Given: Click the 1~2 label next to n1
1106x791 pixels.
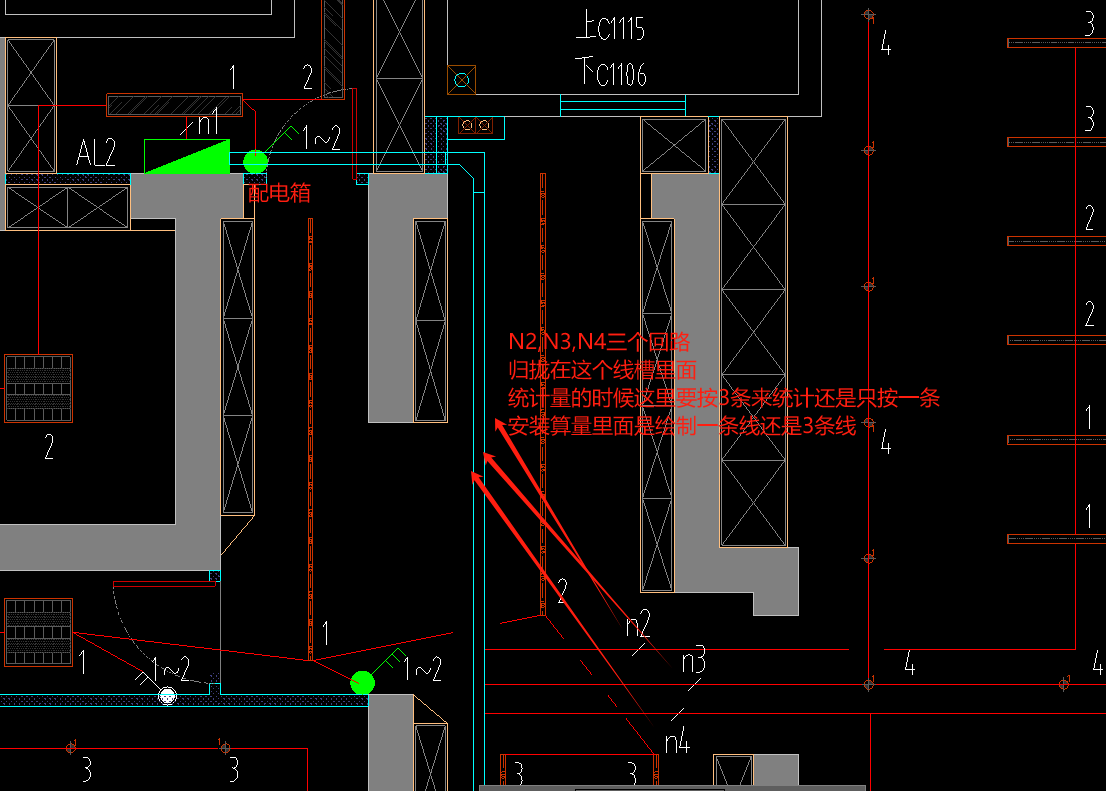Looking at the screenshot, I should 322,137.
